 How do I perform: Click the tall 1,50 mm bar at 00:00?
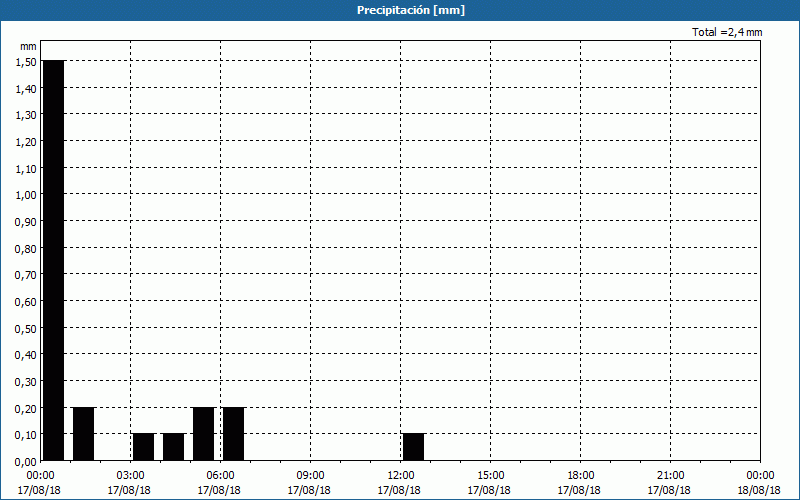coord(54,260)
